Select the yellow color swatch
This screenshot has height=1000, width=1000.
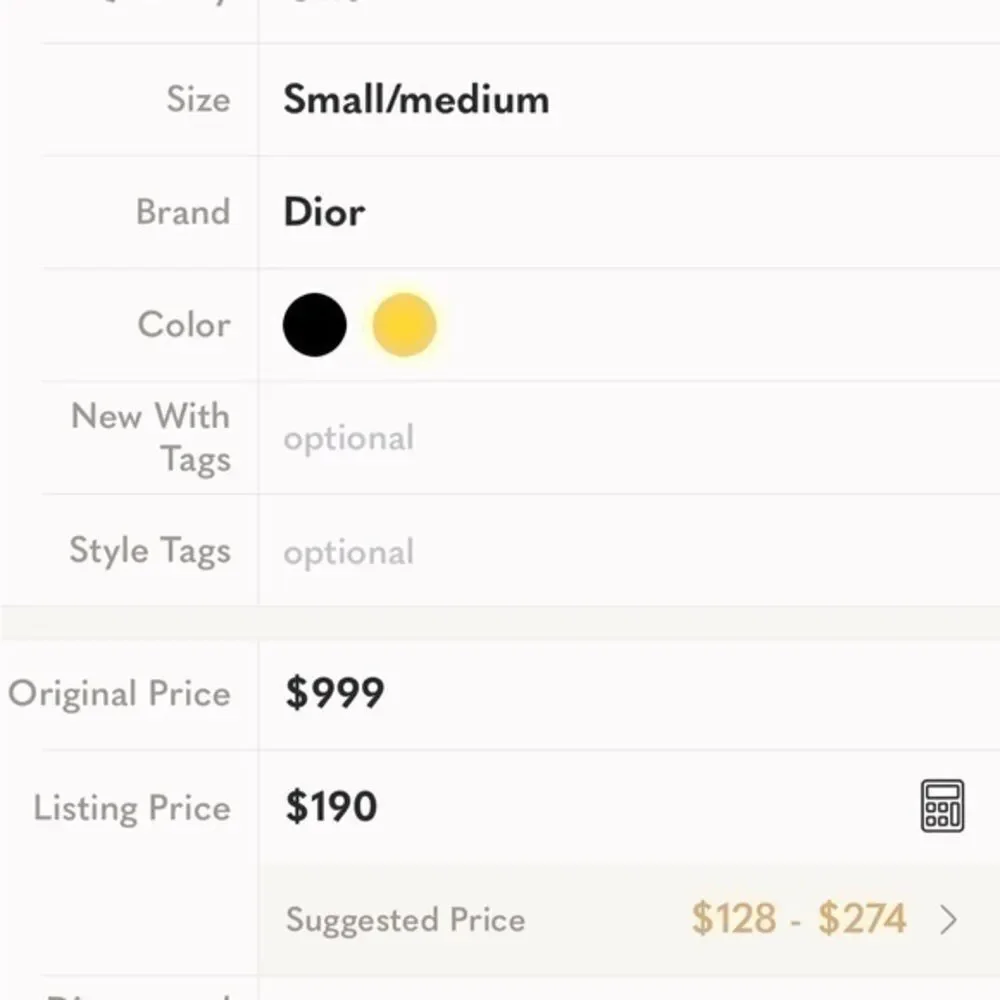404,325
